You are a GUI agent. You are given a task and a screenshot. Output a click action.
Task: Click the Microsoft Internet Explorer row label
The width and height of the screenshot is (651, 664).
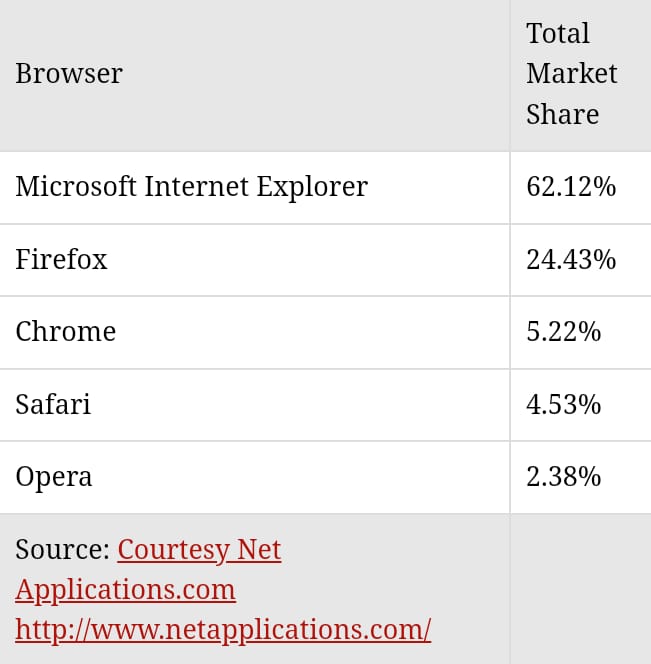click(191, 187)
